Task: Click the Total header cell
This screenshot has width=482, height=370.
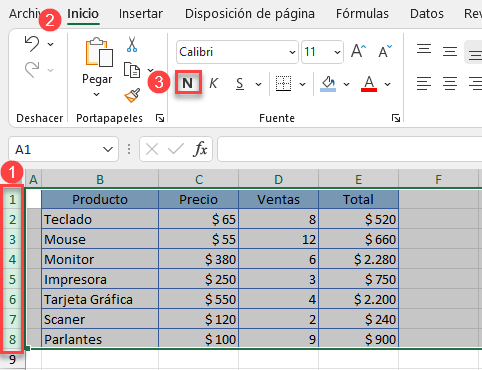Action: 359,199
